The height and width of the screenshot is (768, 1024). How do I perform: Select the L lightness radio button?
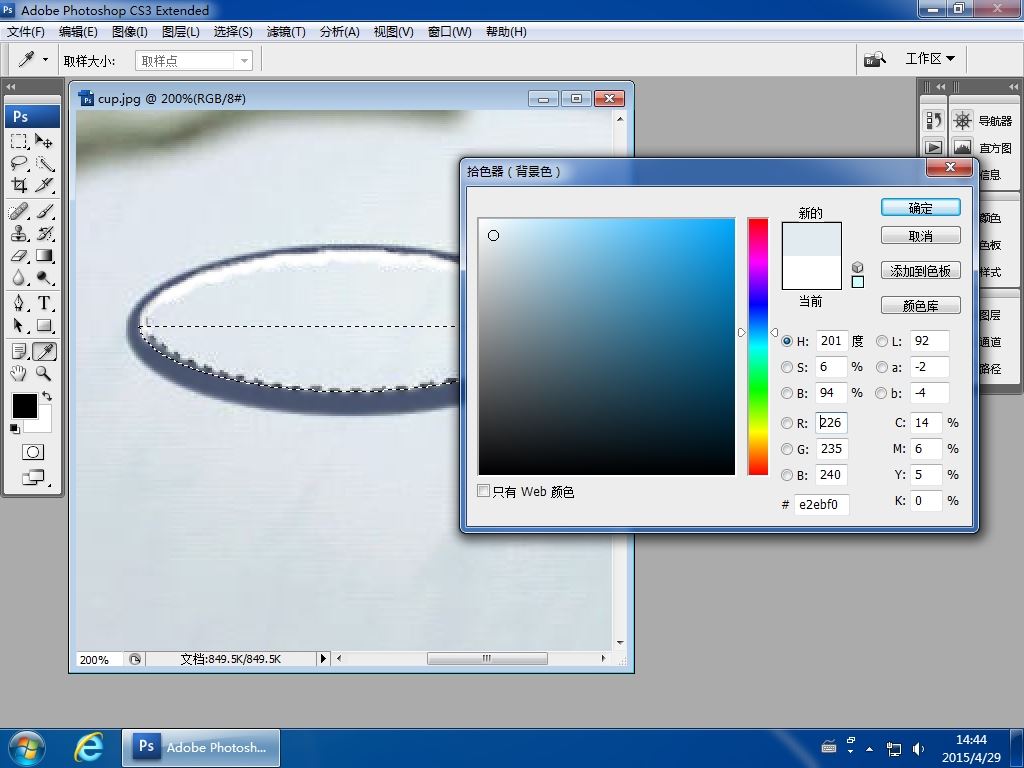[882, 341]
